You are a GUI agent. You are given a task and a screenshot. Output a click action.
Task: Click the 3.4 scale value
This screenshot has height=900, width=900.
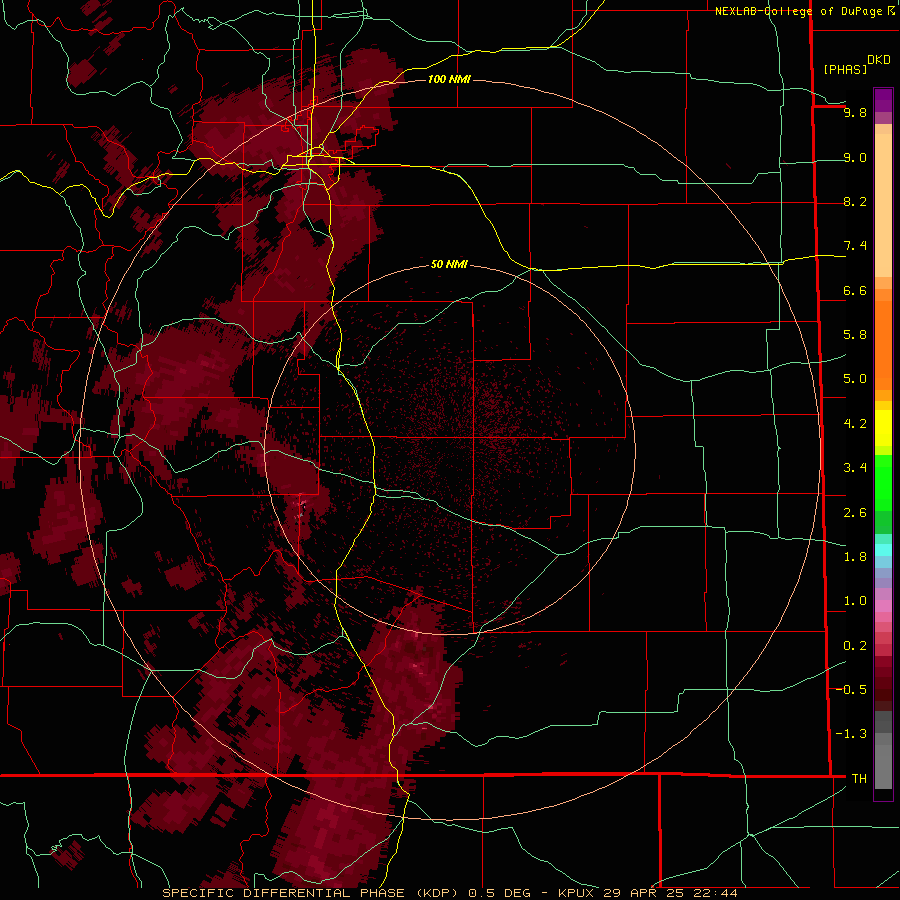click(855, 468)
